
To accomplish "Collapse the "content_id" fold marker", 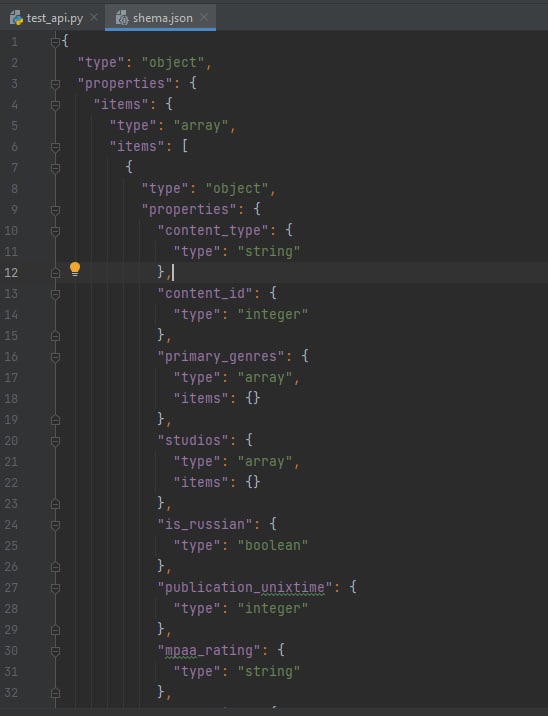I will coord(55,294).
